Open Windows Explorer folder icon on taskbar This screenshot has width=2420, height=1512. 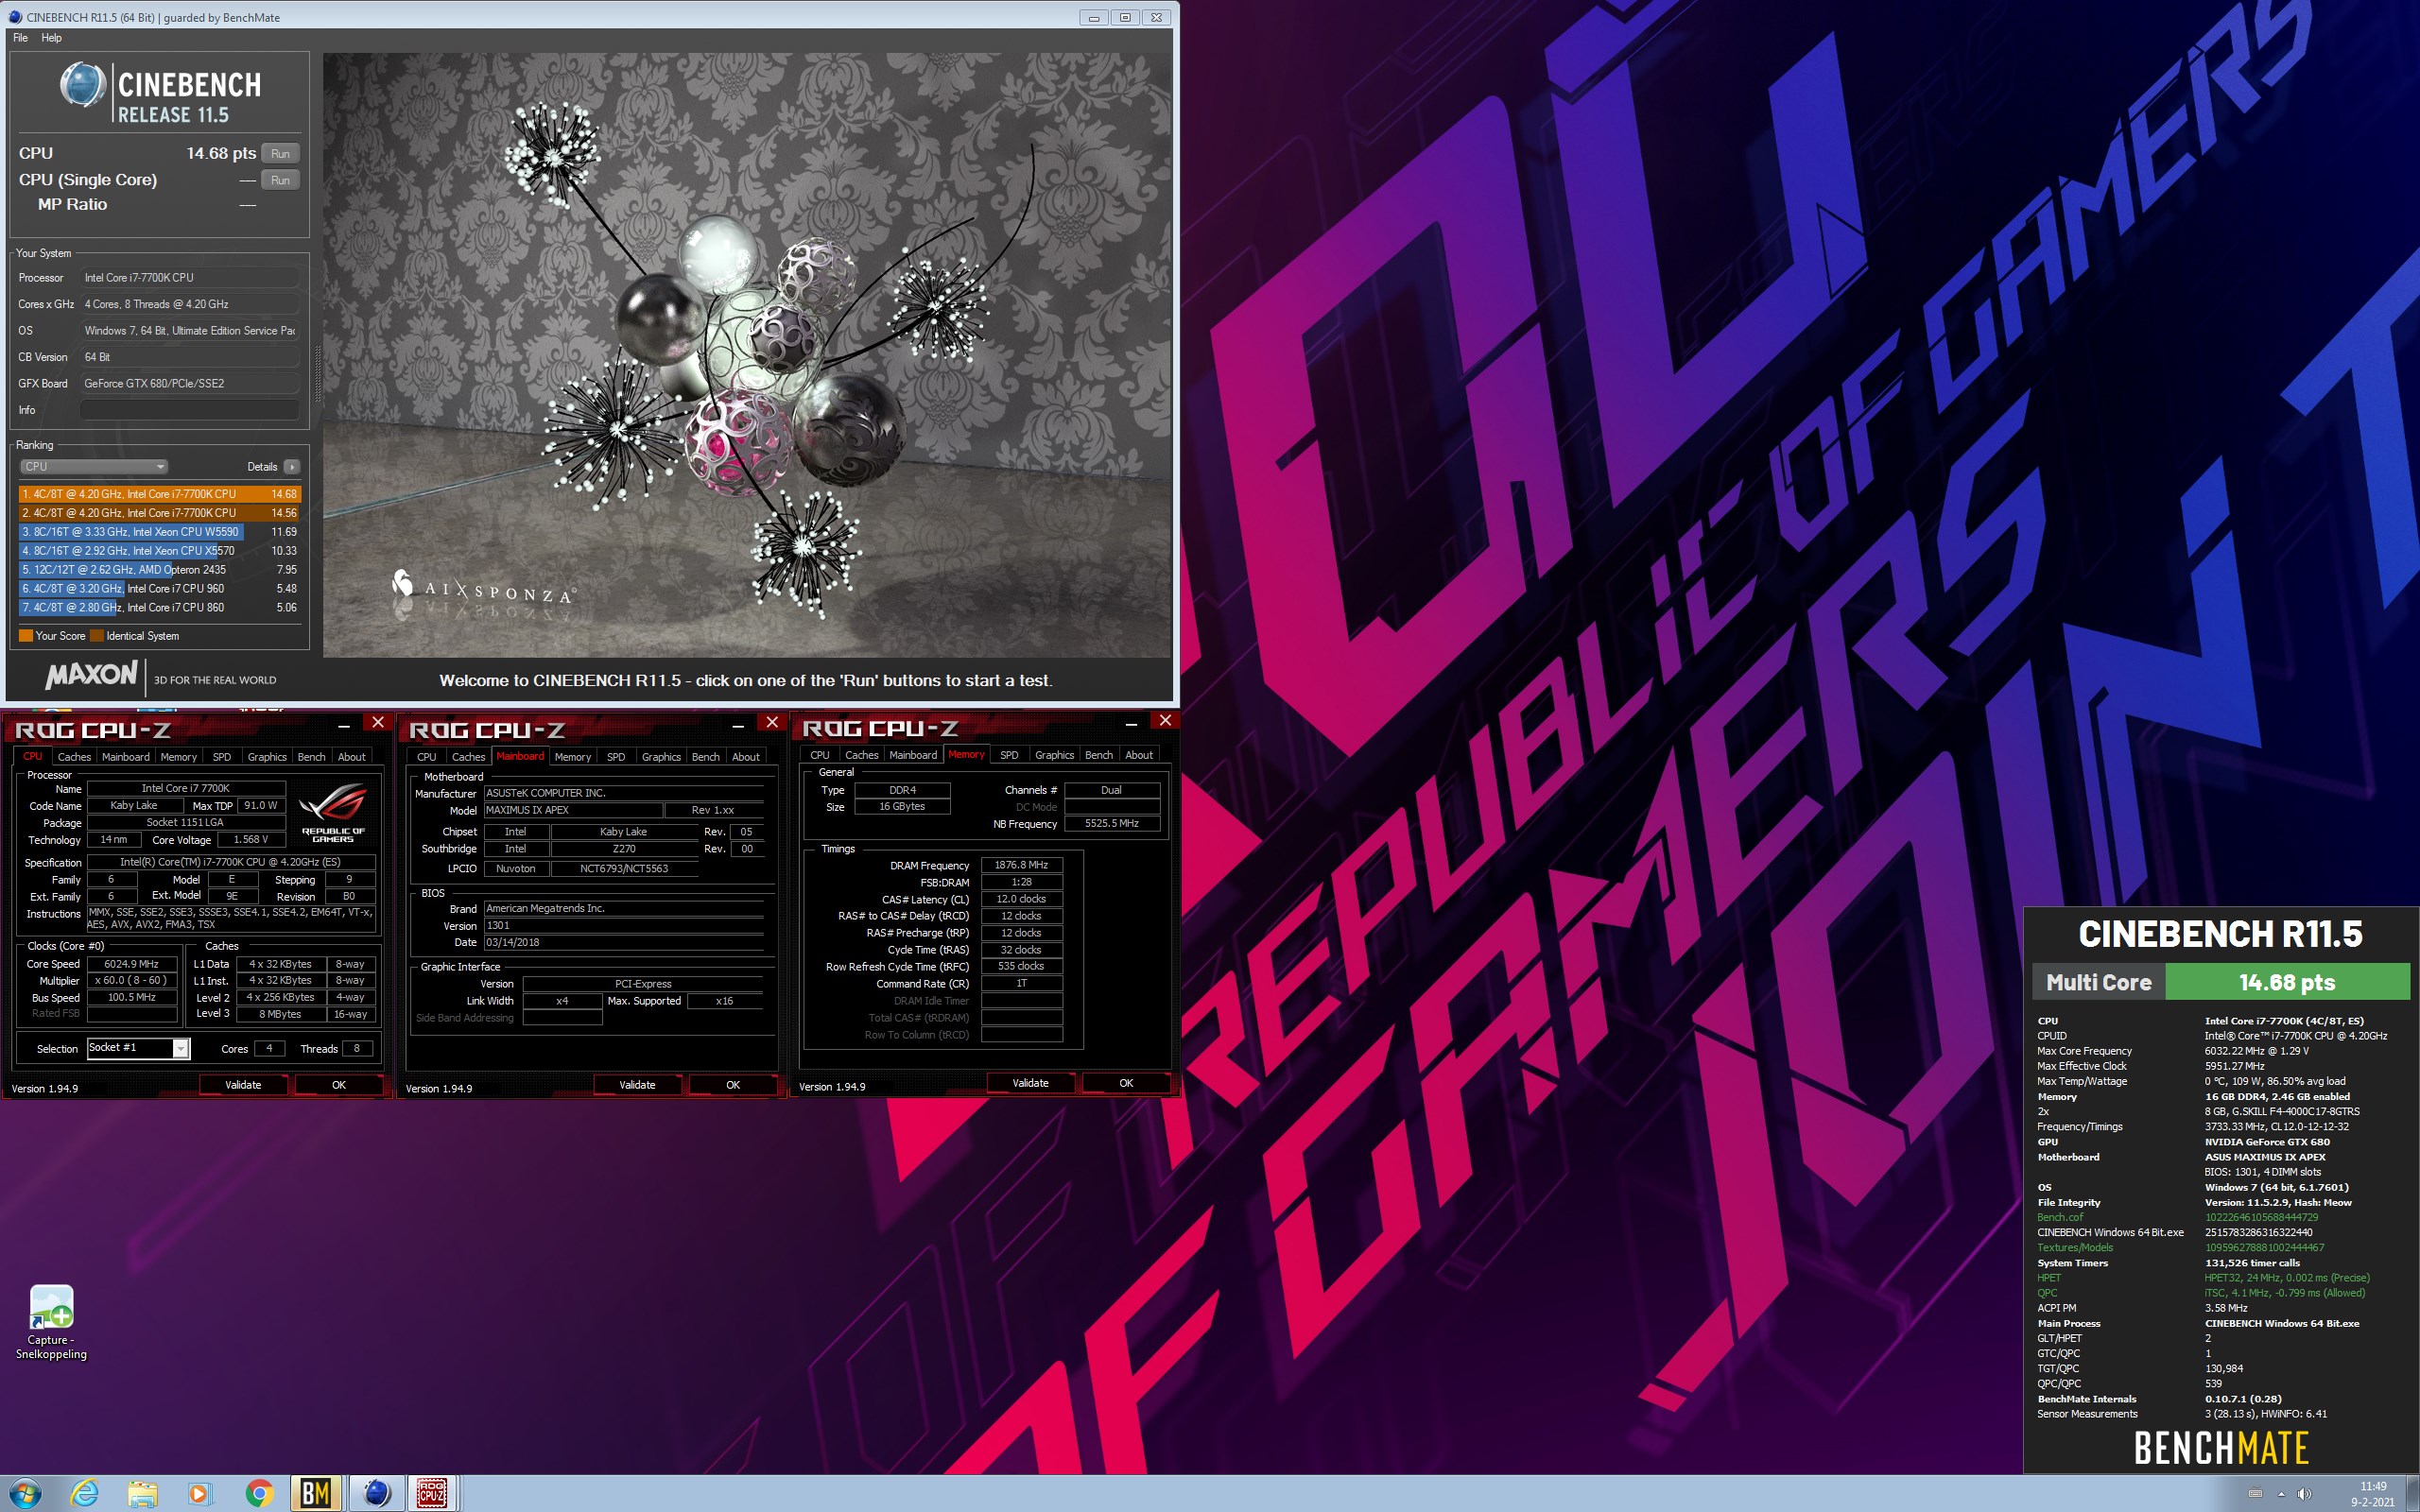tap(142, 1494)
